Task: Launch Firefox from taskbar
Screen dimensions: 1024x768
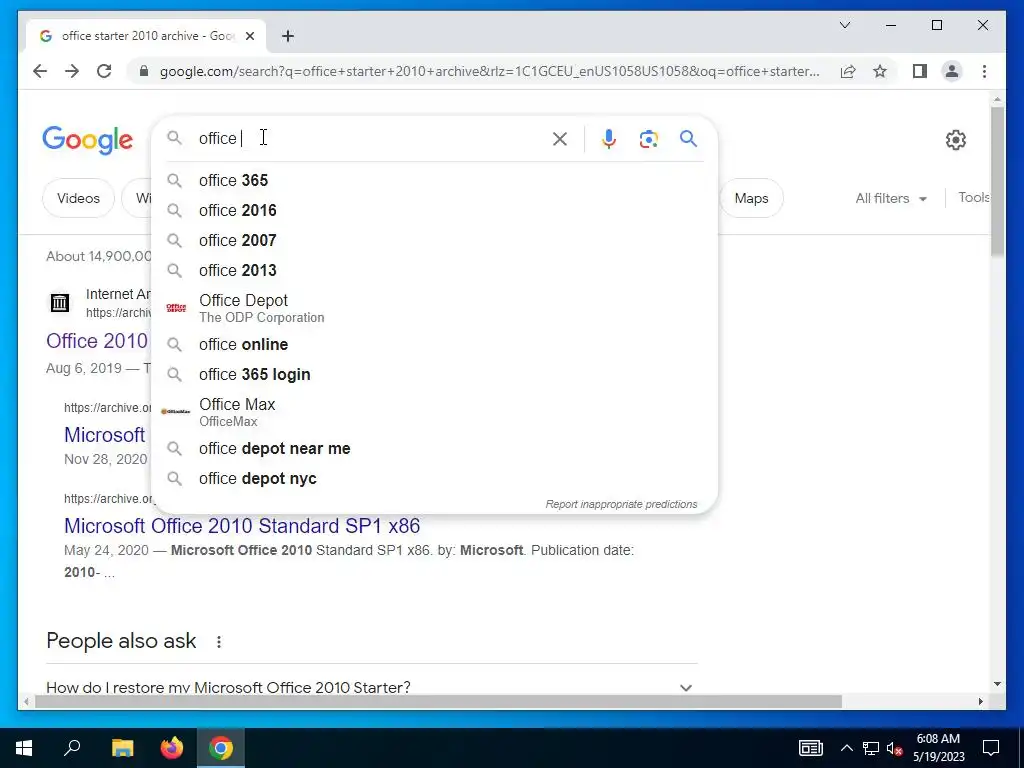Action: [172, 748]
